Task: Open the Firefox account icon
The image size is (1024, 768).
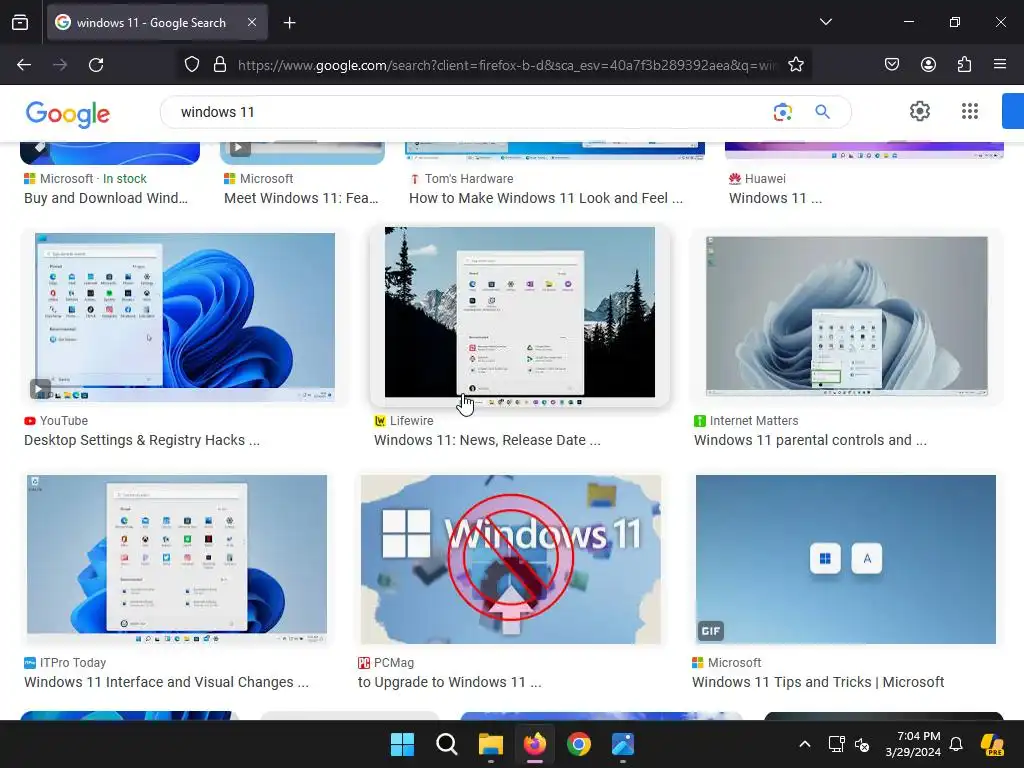Action: point(928,65)
